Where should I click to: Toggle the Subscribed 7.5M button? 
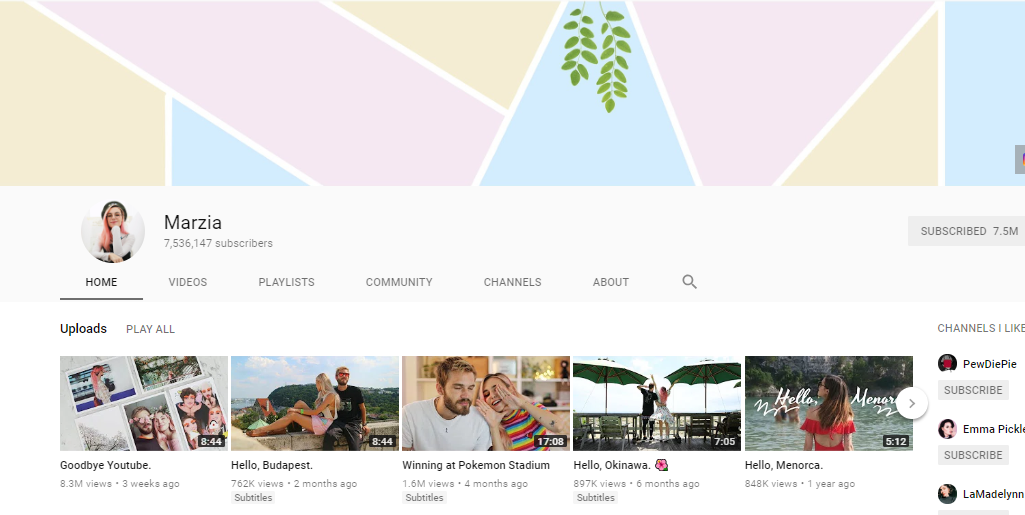point(968,231)
